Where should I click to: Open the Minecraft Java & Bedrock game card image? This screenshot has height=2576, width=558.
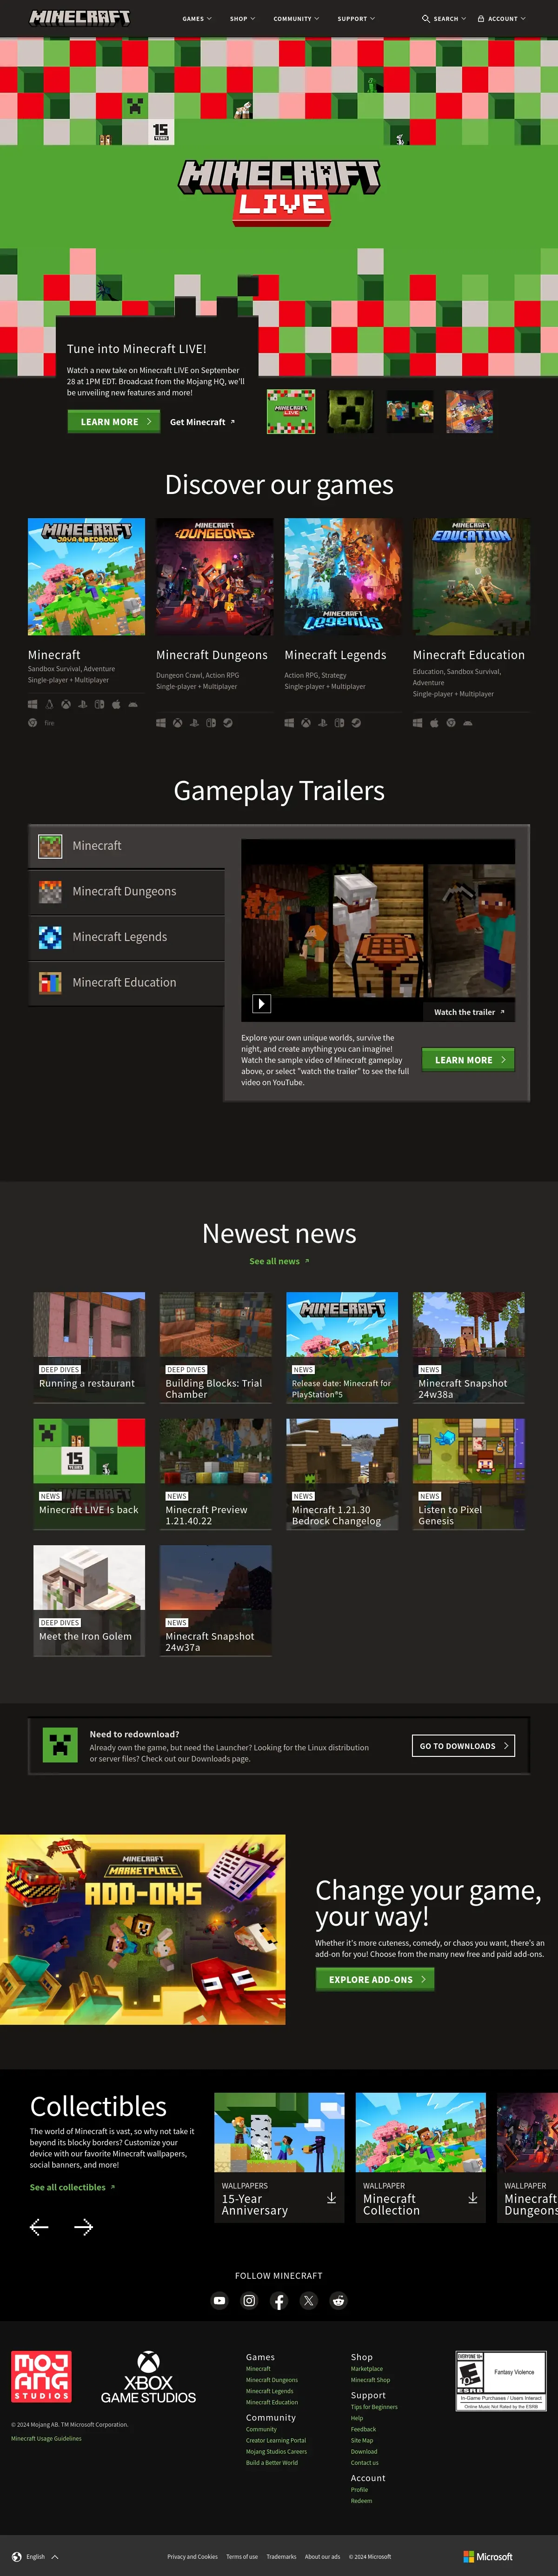tap(86, 576)
